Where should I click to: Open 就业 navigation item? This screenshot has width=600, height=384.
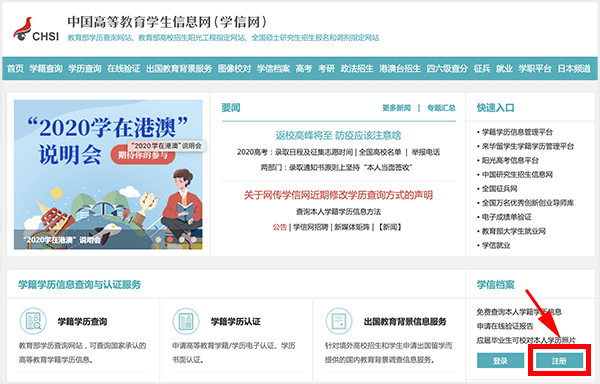tap(504, 68)
